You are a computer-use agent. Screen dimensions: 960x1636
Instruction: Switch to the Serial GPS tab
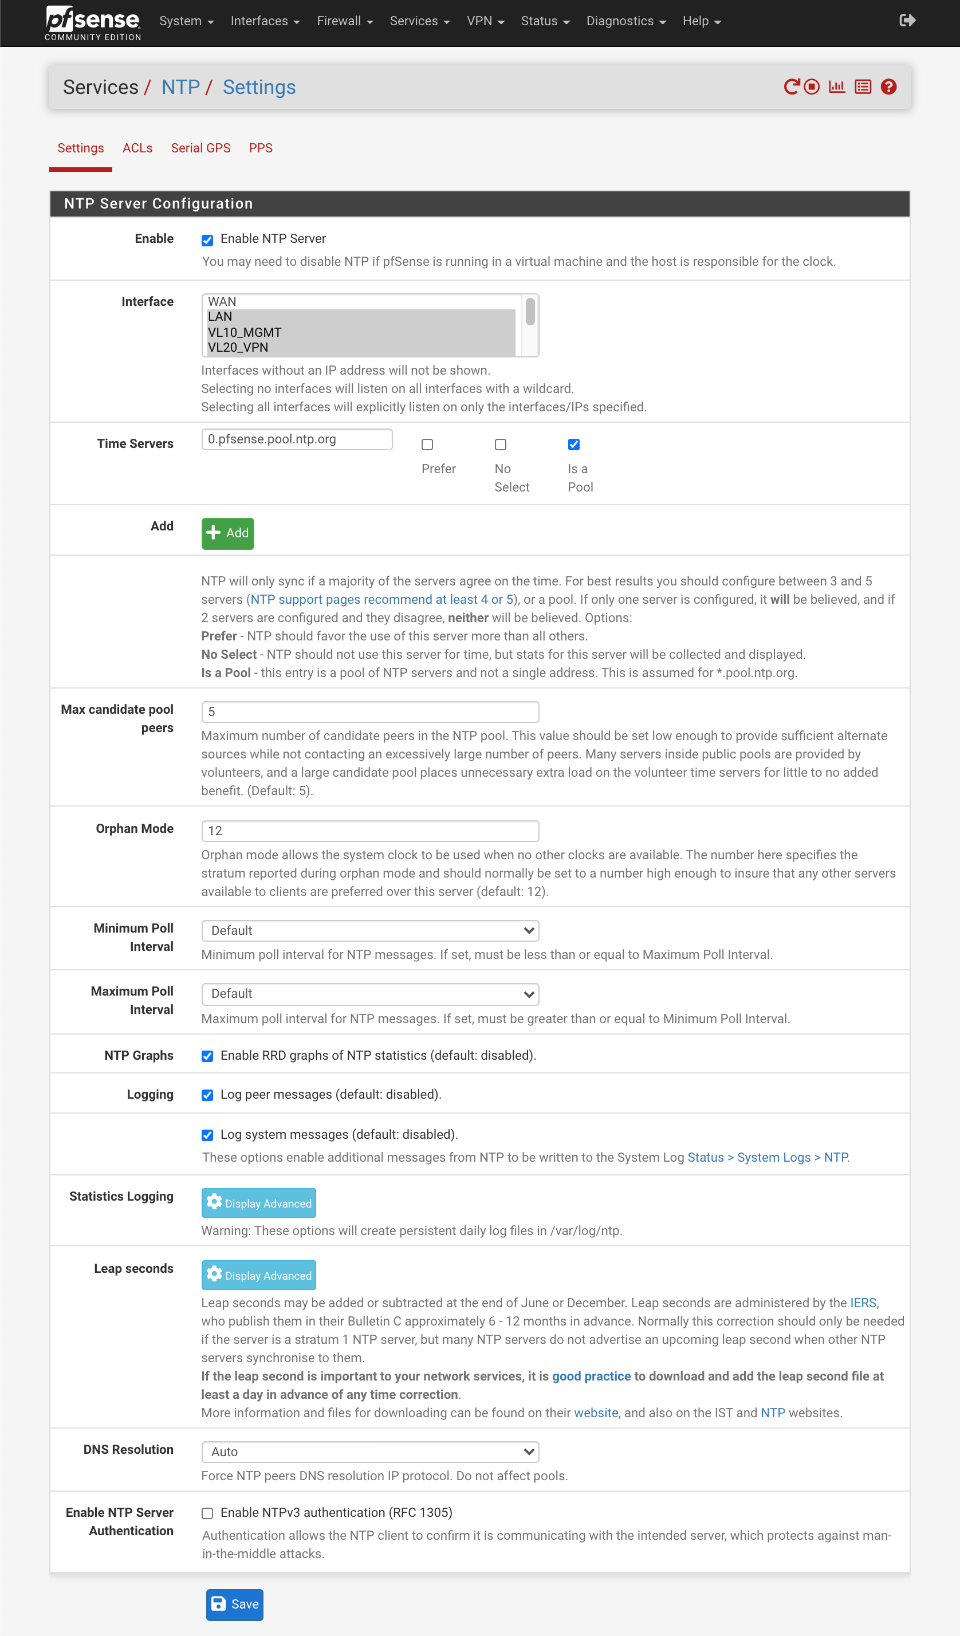pos(201,148)
